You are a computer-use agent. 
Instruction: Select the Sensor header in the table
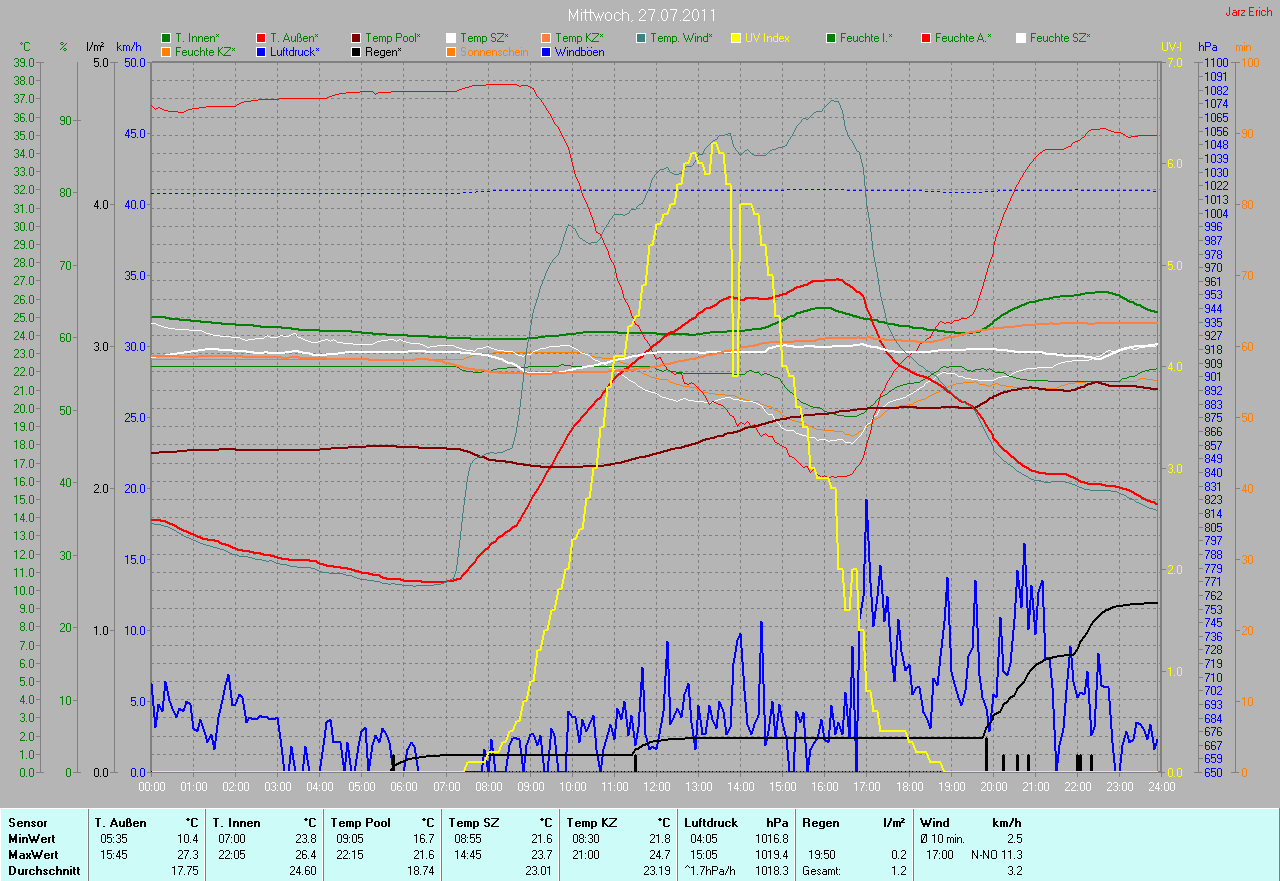click(27, 823)
